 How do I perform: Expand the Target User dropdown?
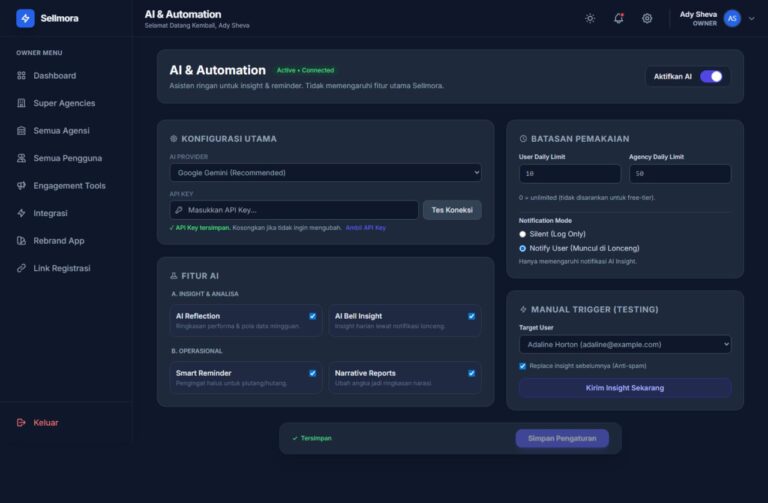click(x=624, y=344)
